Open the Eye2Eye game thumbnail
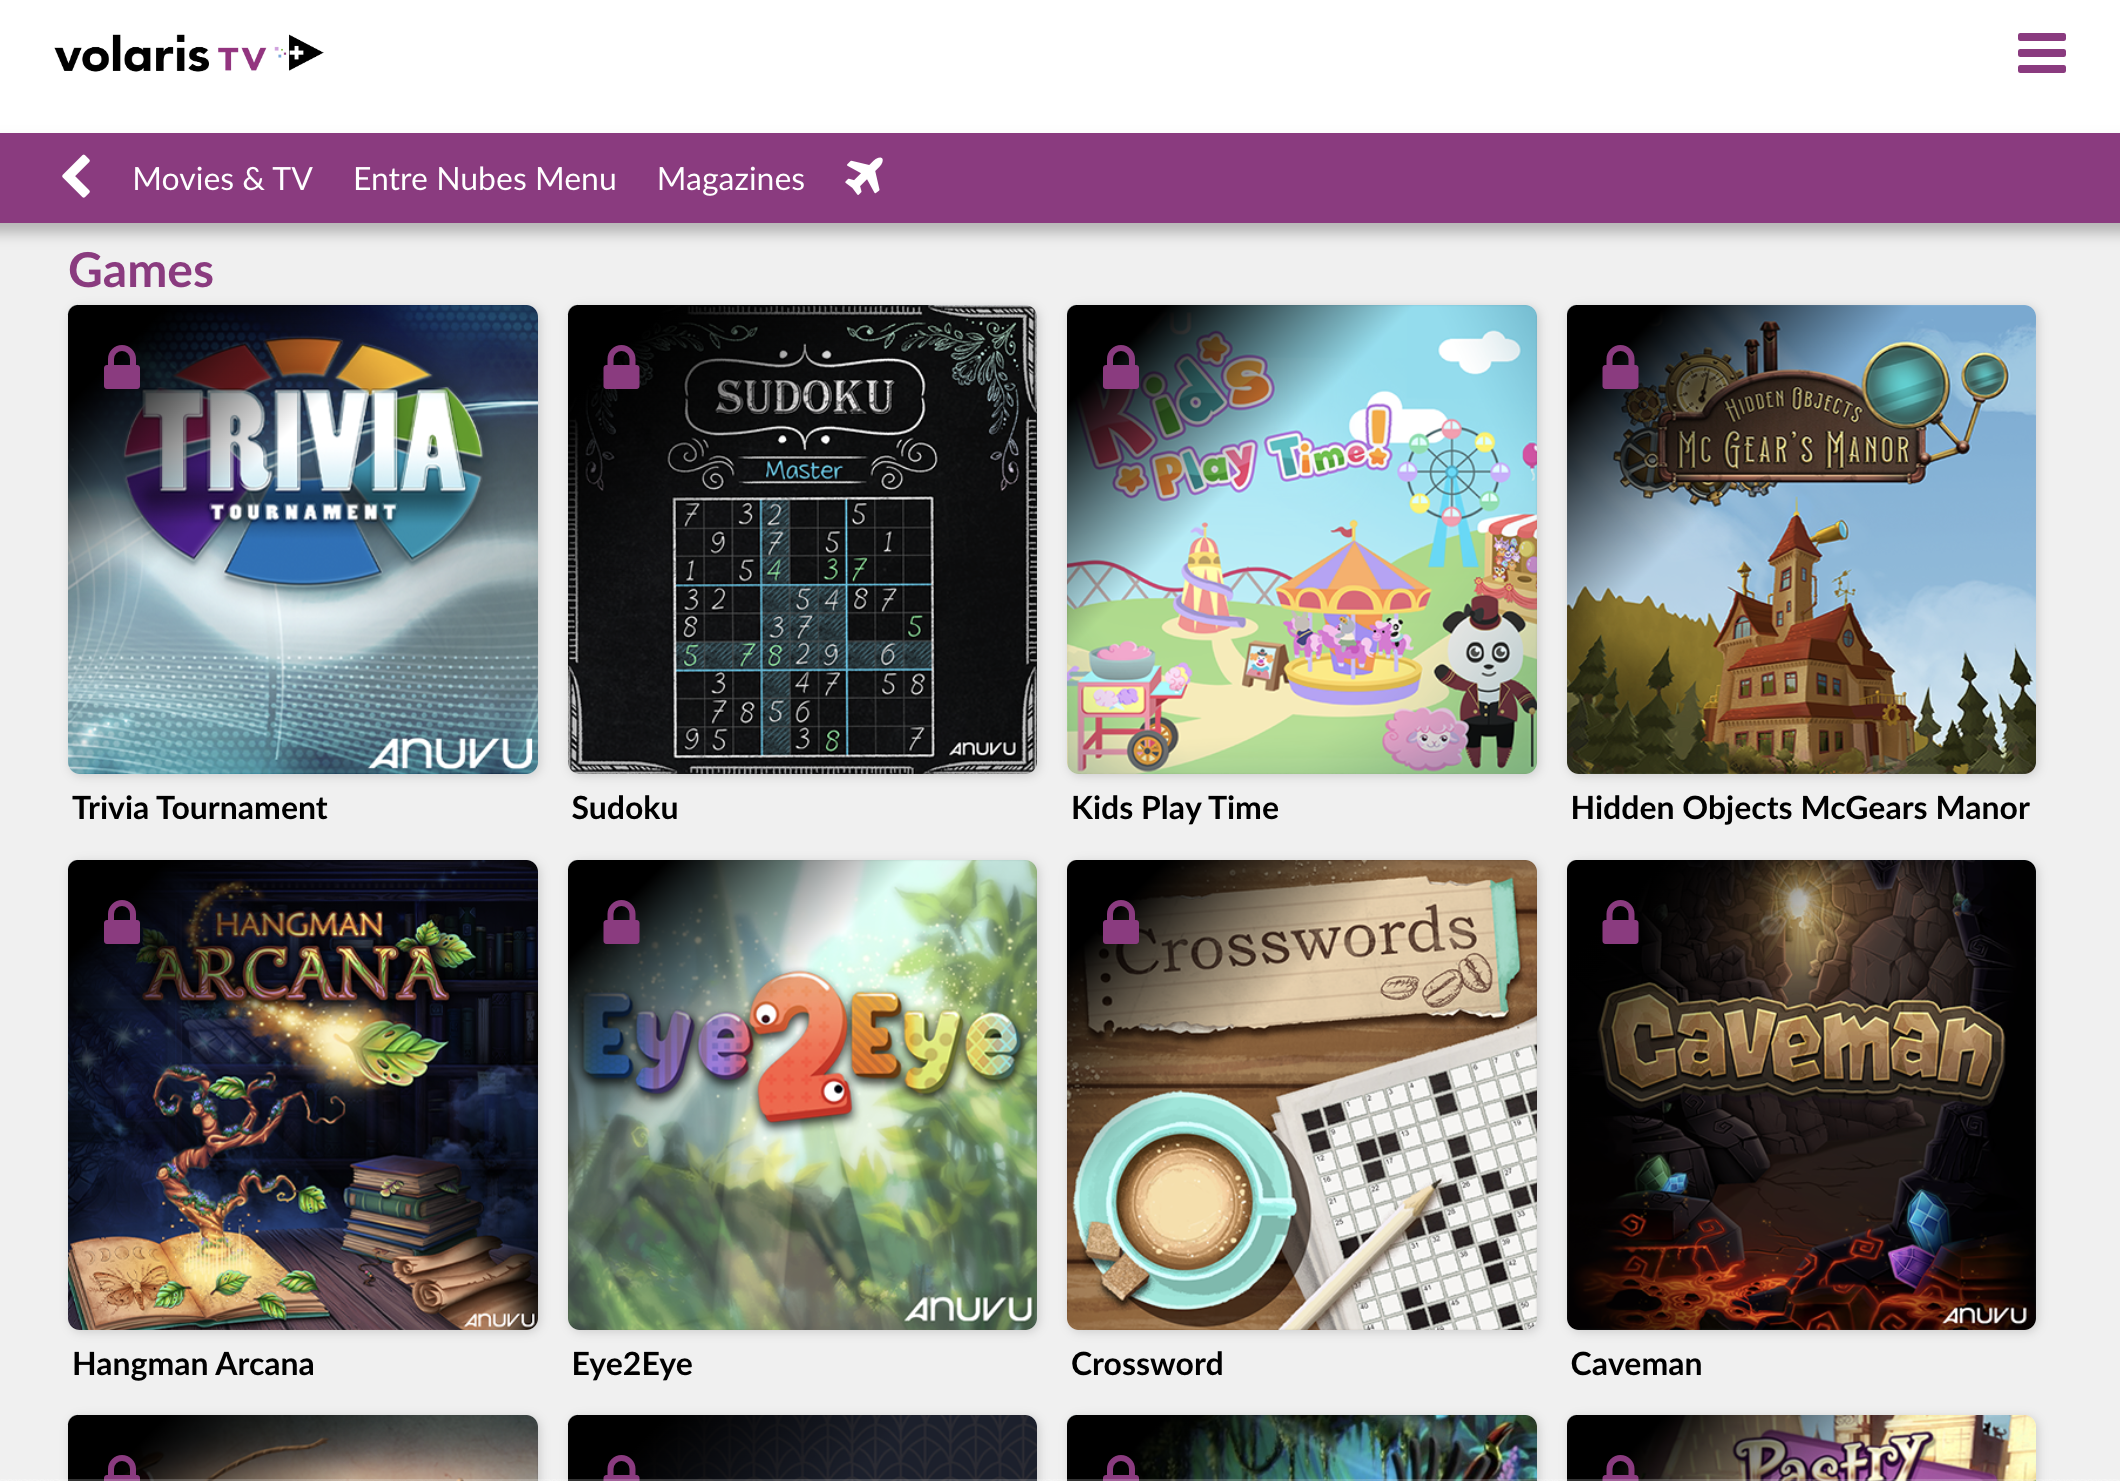This screenshot has width=2120, height=1481. click(802, 1095)
